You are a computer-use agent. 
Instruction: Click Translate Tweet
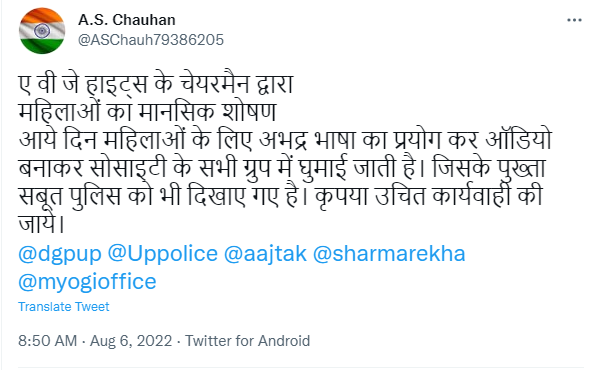(64, 306)
